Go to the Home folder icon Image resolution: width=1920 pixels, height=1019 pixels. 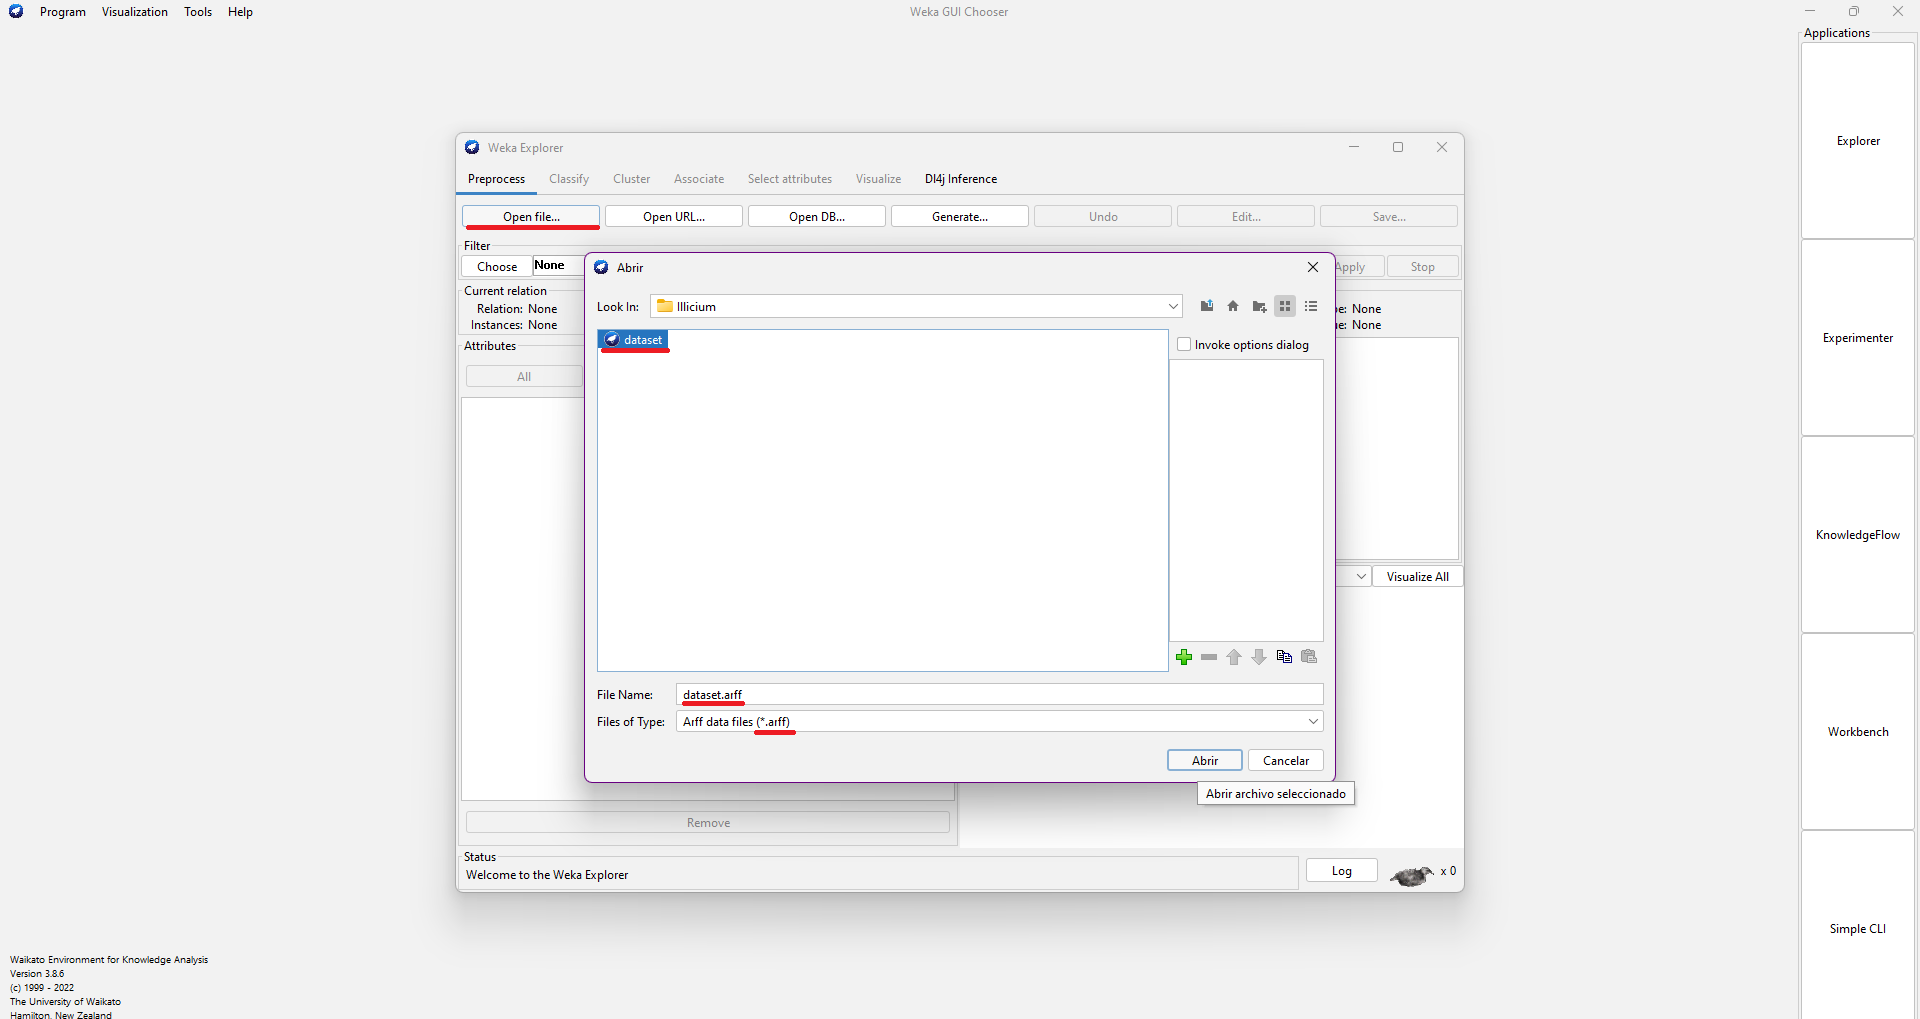pyautogui.click(x=1233, y=306)
